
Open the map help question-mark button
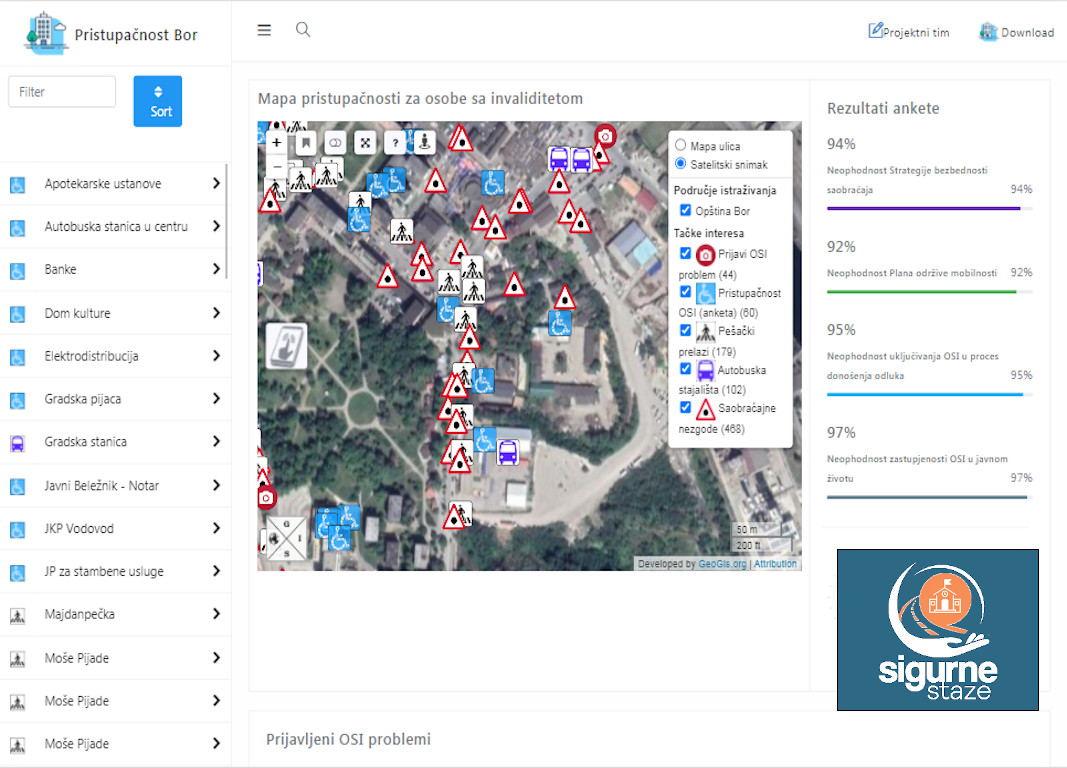[x=396, y=143]
